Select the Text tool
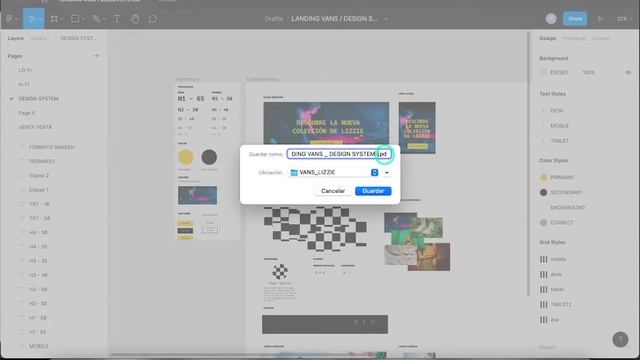This screenshot has width=640, height=360. click(x=117, y=19)
